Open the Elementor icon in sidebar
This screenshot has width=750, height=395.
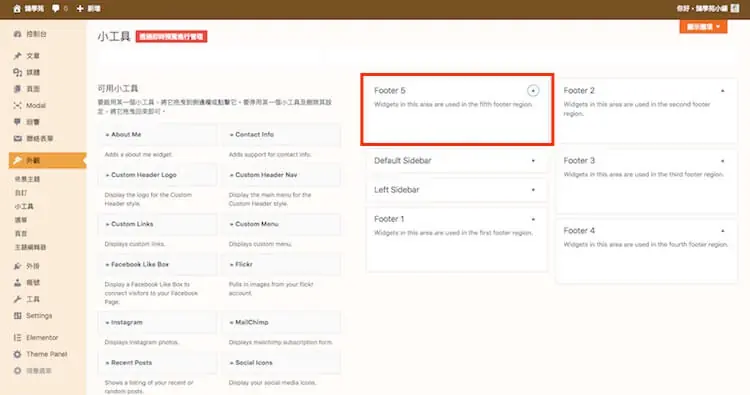point(18,338)
